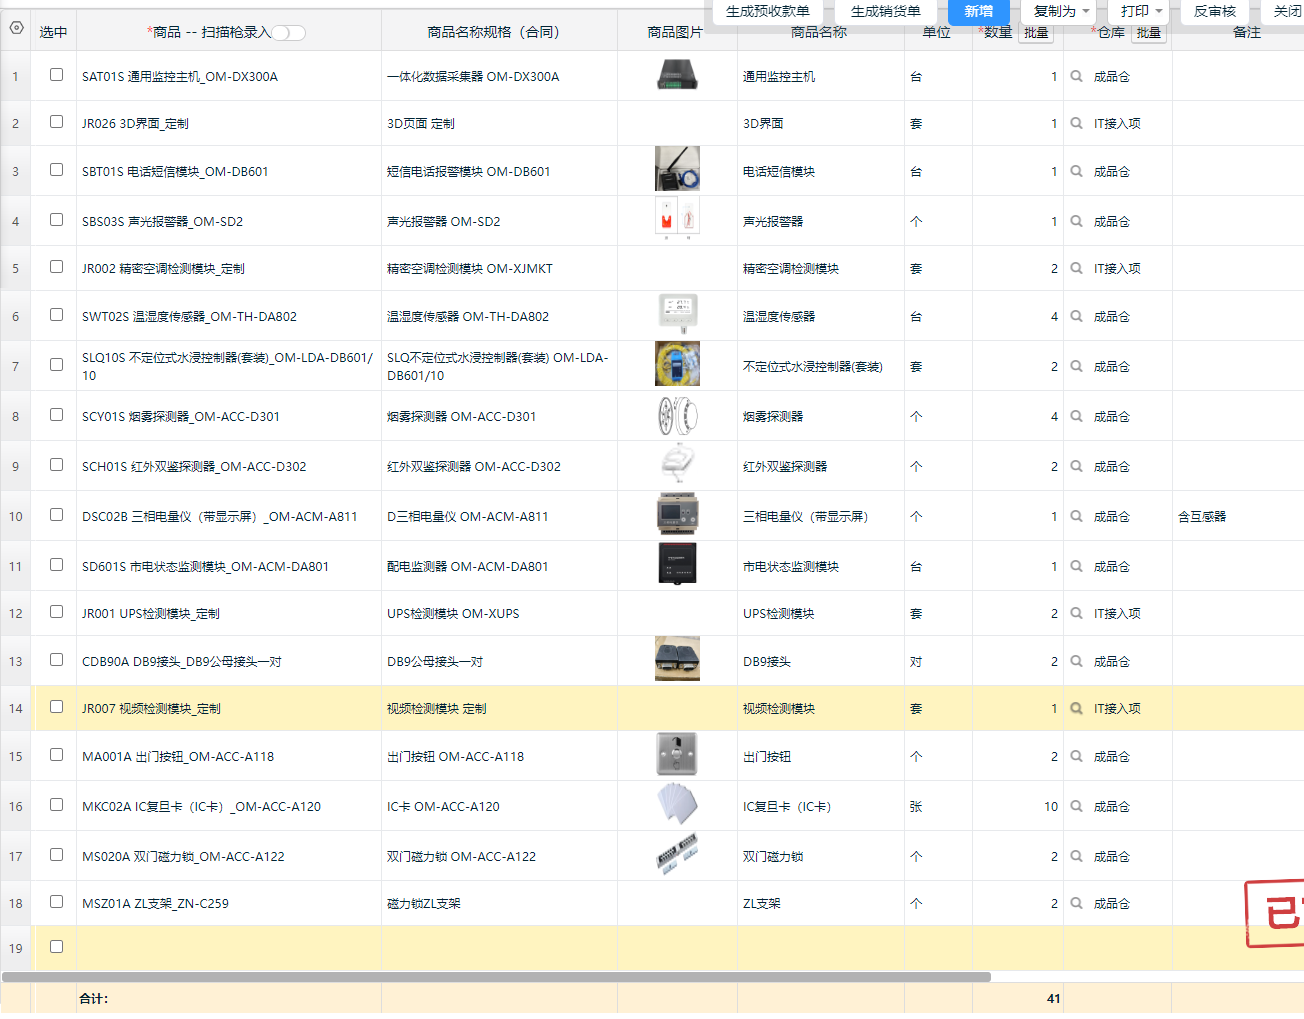Click warehouse search icon for DB9接头 row
The width and height of the screenshot is (1304, 1019).
point(1077,661)
